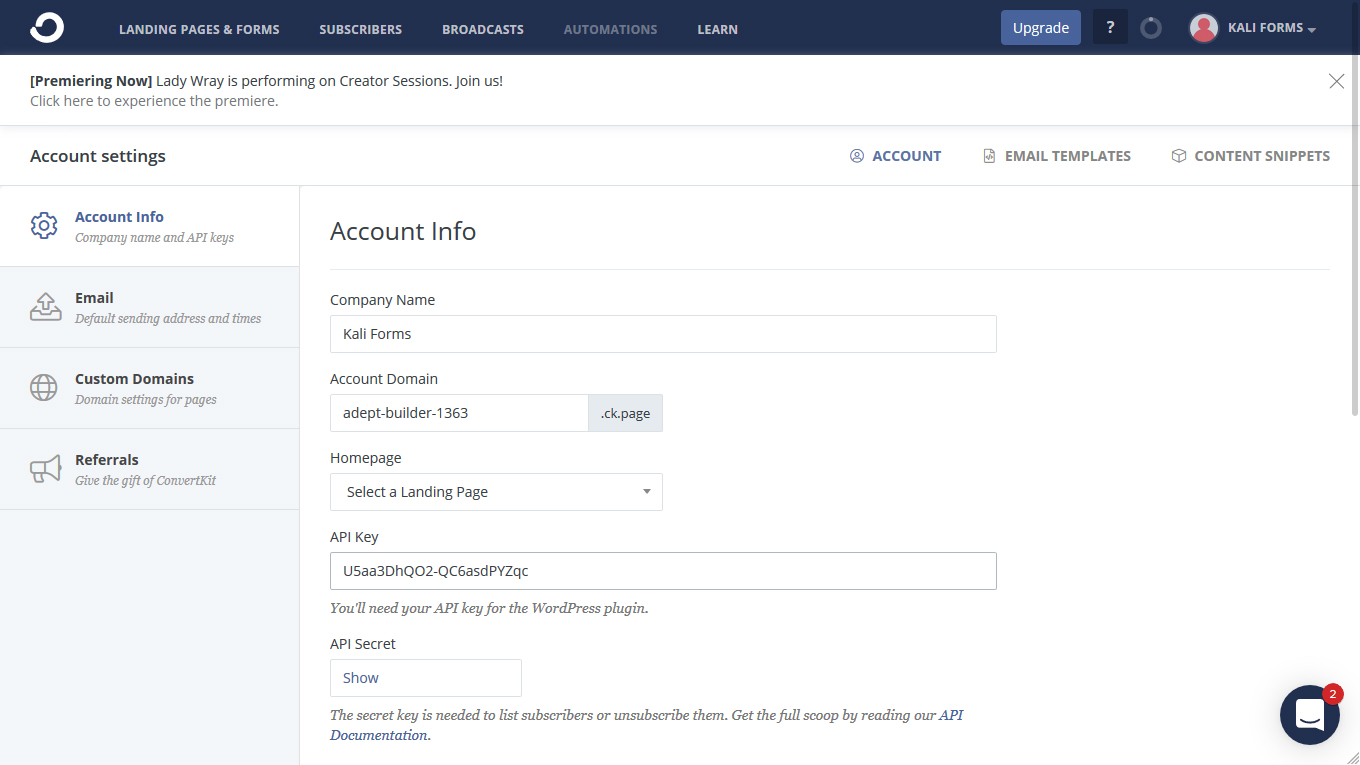Show the API Secret
This screenshot has height=765, width=1360.
point(426,678)
